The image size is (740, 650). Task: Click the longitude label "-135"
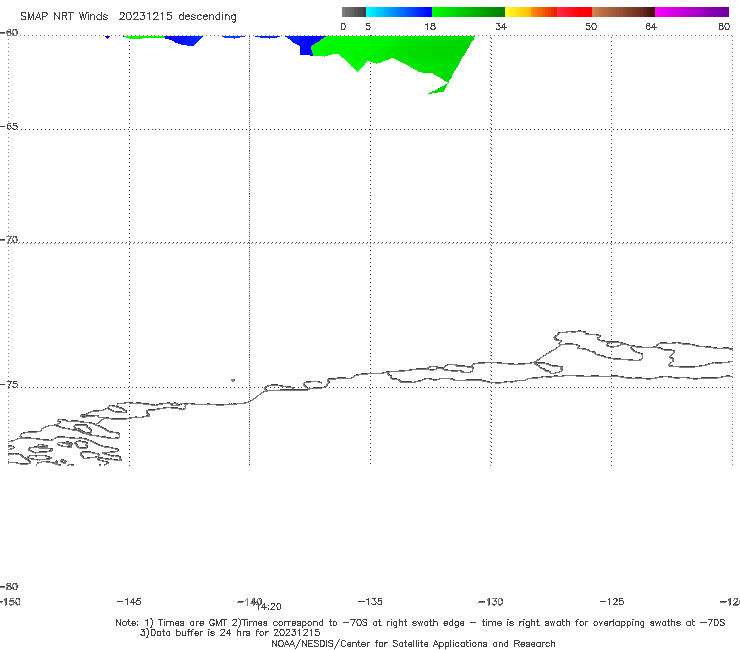(x=370, y=601)
